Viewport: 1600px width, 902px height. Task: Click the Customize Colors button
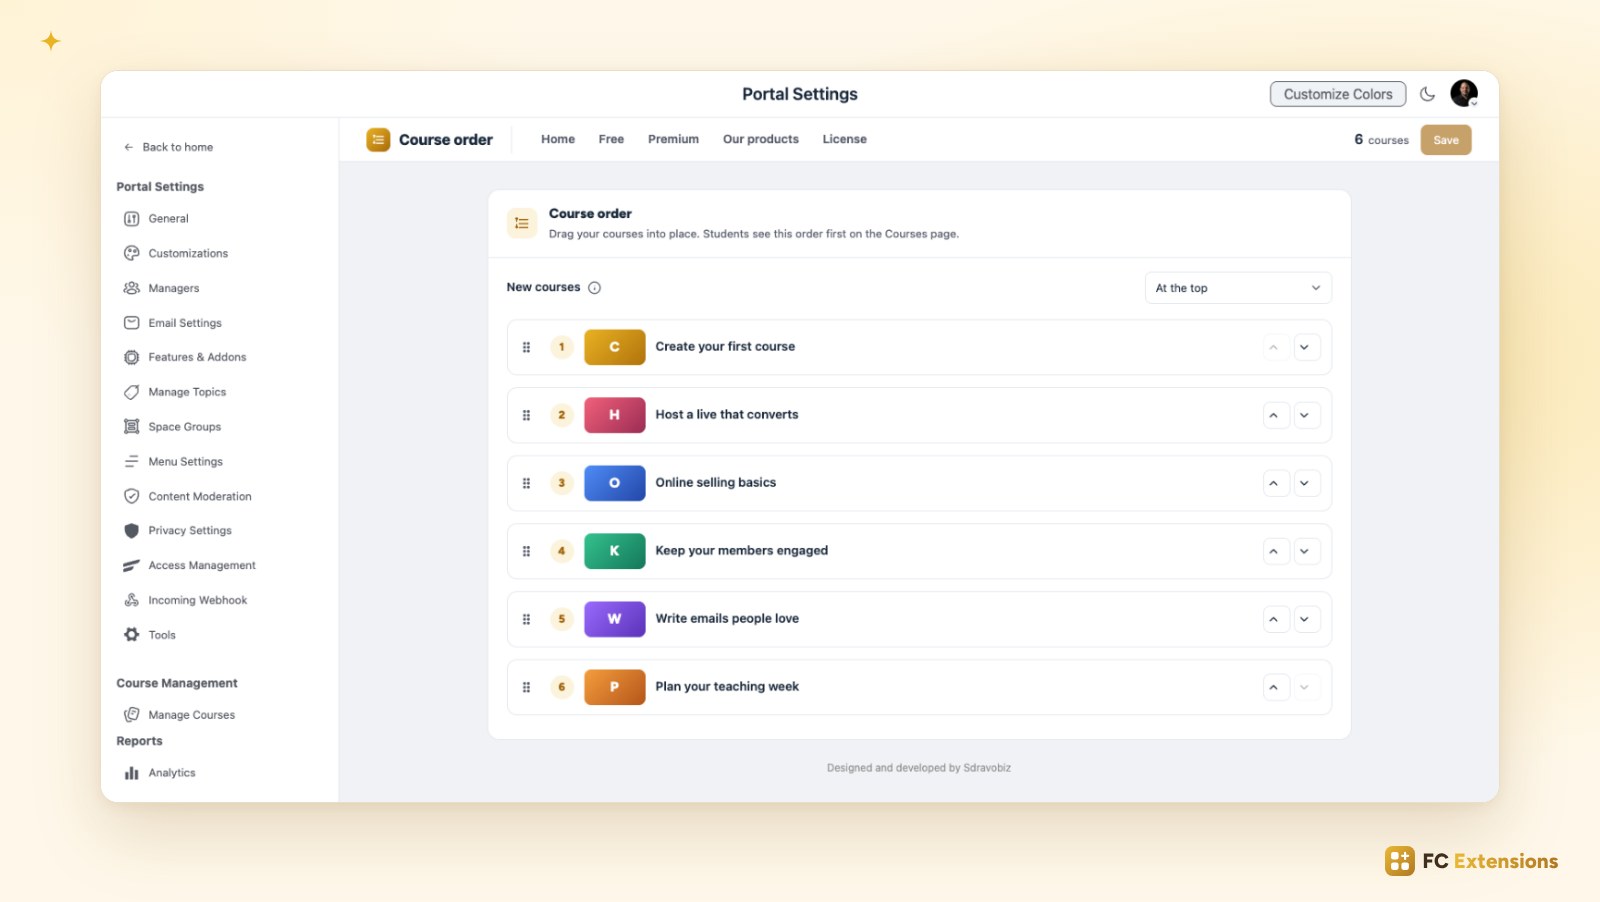coord(1338,94)
